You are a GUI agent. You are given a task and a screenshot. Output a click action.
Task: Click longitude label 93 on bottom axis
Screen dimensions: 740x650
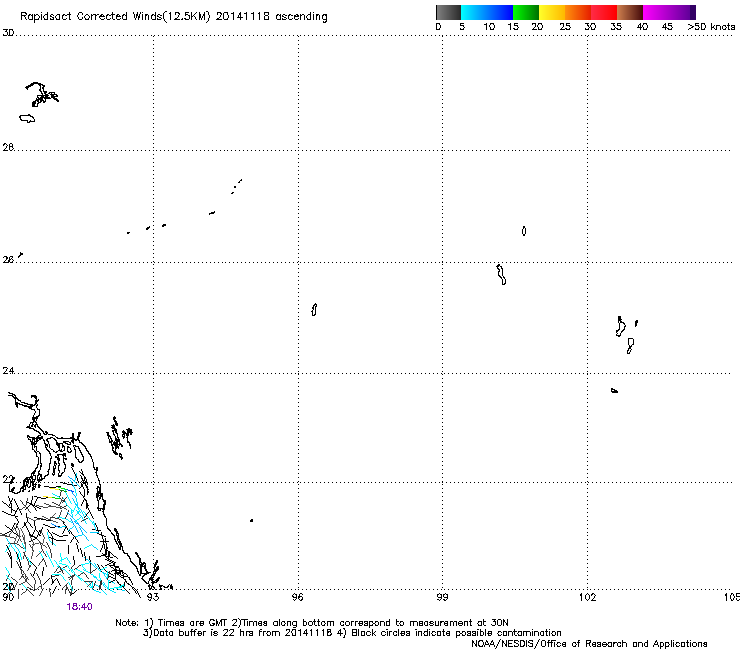[153, 597]
